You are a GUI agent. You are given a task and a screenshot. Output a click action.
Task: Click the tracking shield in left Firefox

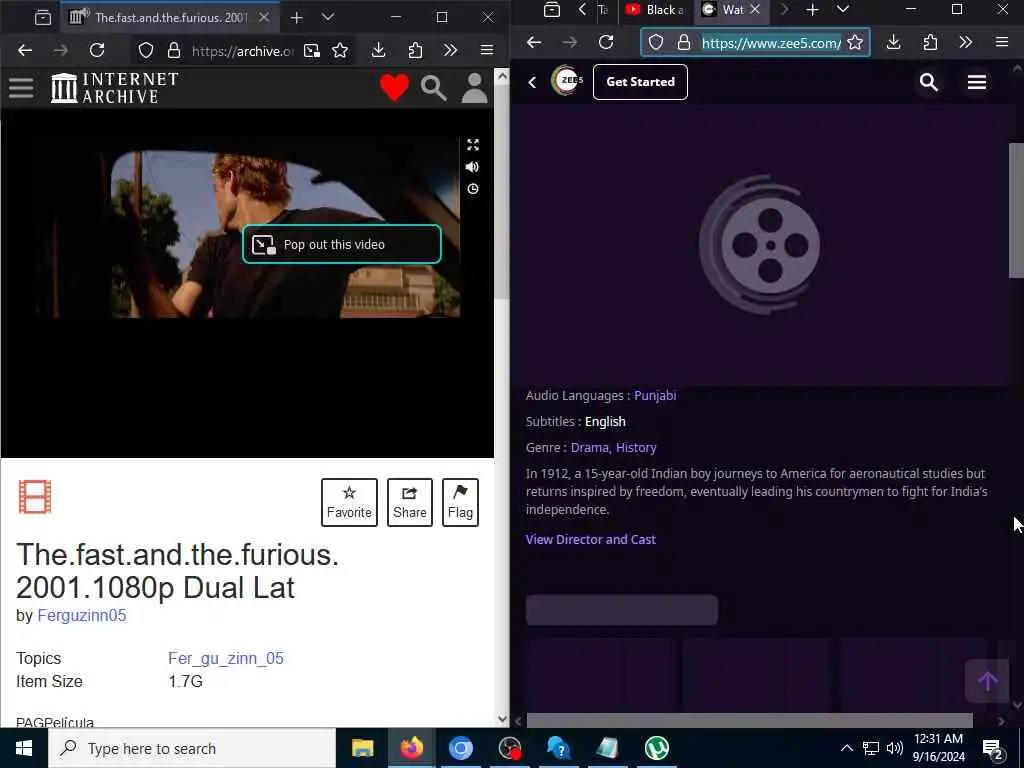tap(146, 50)
